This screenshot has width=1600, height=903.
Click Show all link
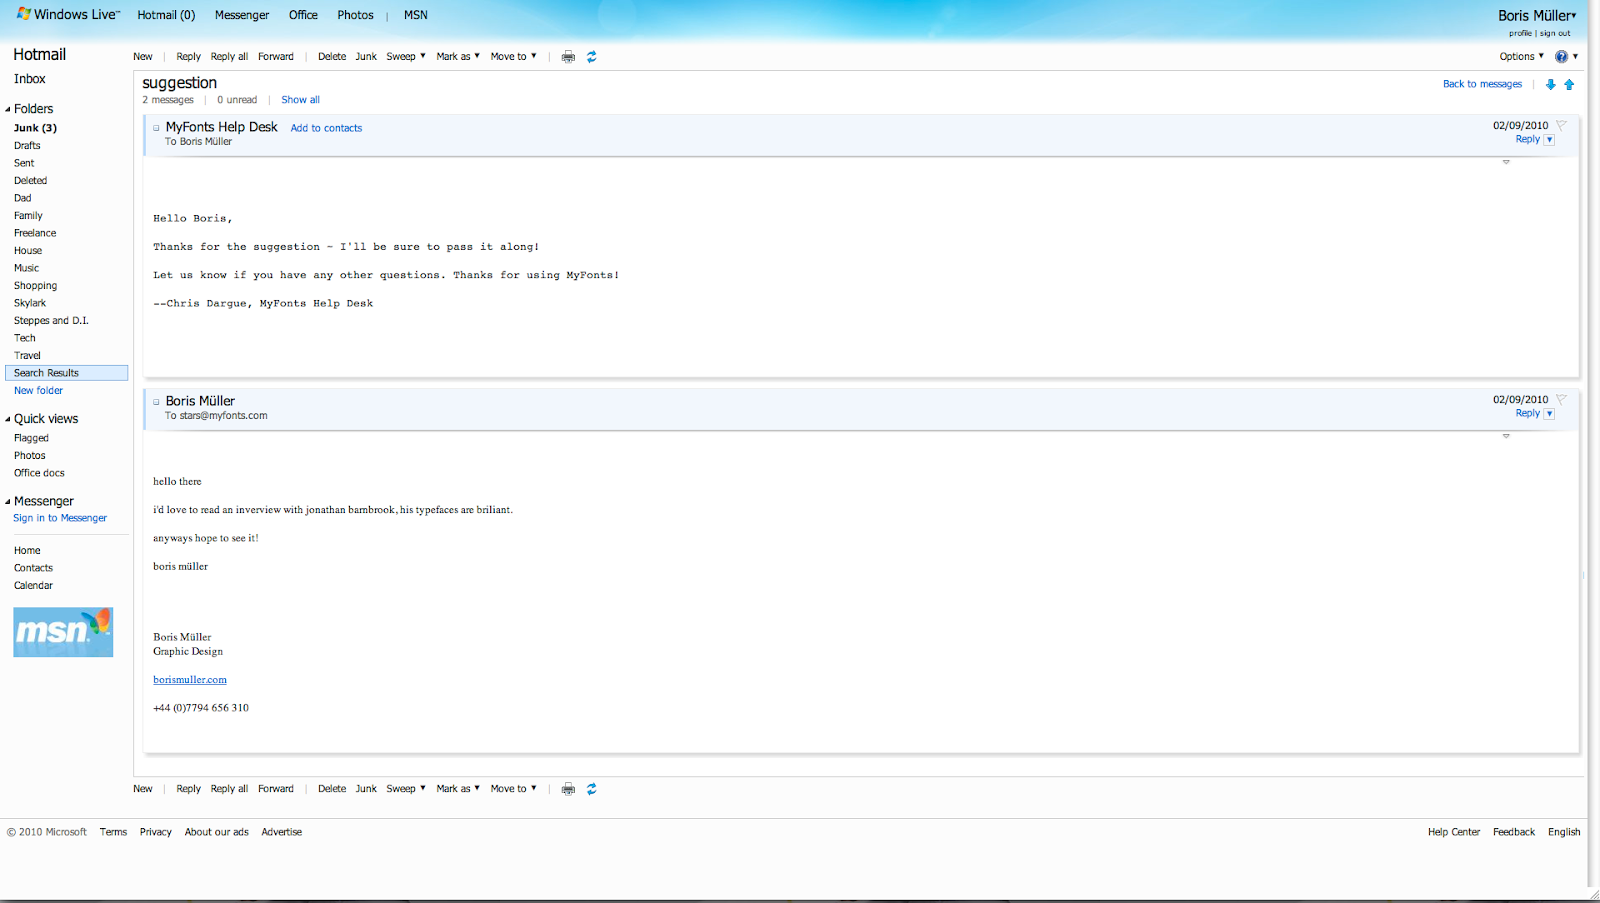[x=300, y=100]
